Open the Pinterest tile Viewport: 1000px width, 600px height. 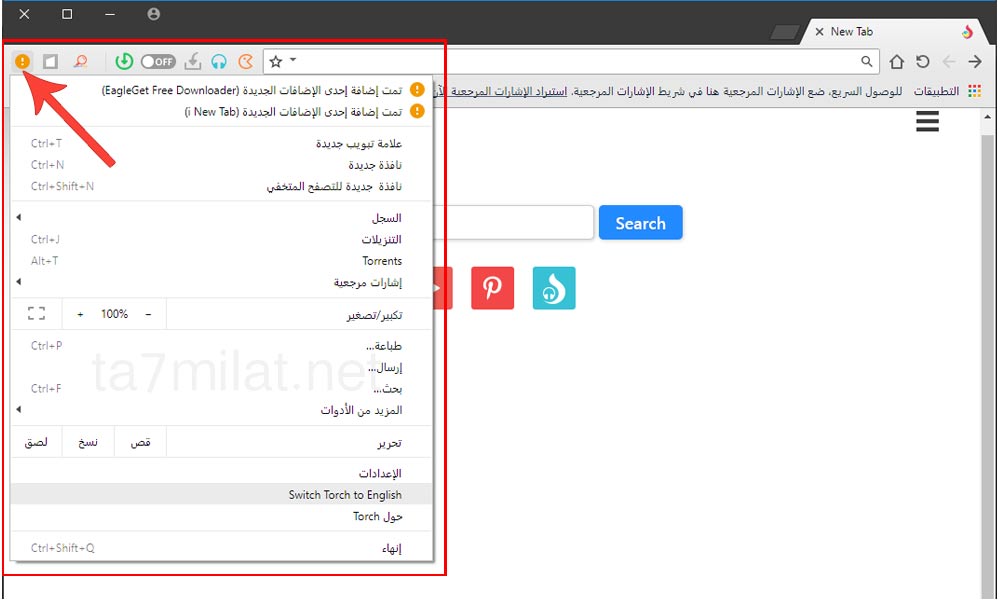pyautogui.click(x=492, y=288)
